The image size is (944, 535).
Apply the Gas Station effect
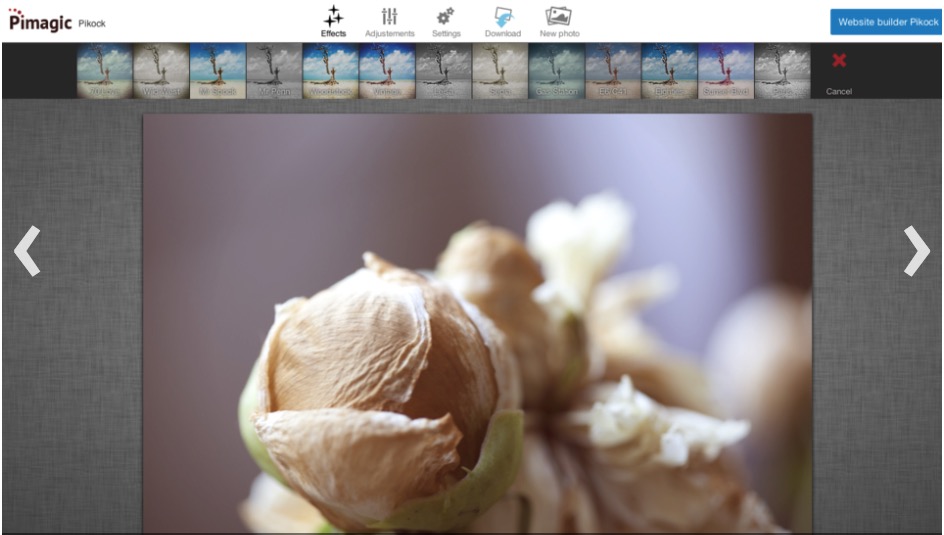[x=556, y=70]
